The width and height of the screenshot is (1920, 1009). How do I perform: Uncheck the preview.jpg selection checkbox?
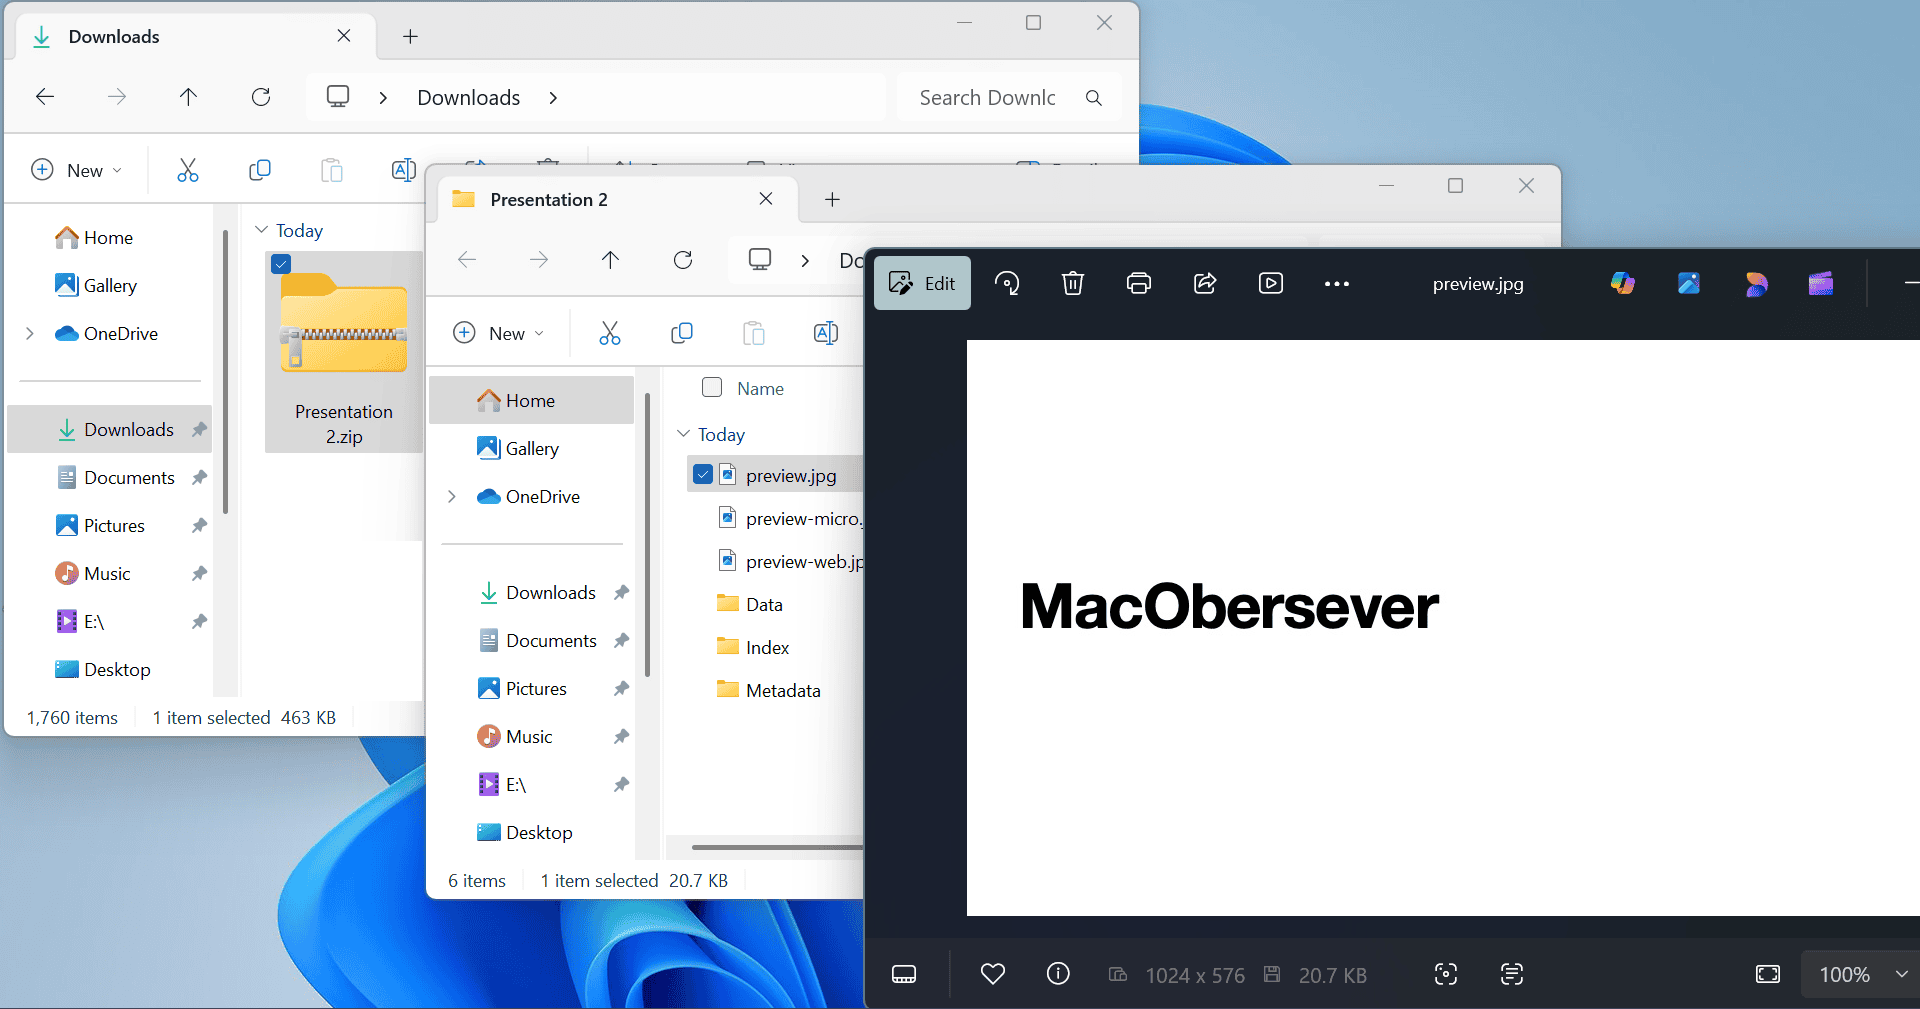coord(704,474)
